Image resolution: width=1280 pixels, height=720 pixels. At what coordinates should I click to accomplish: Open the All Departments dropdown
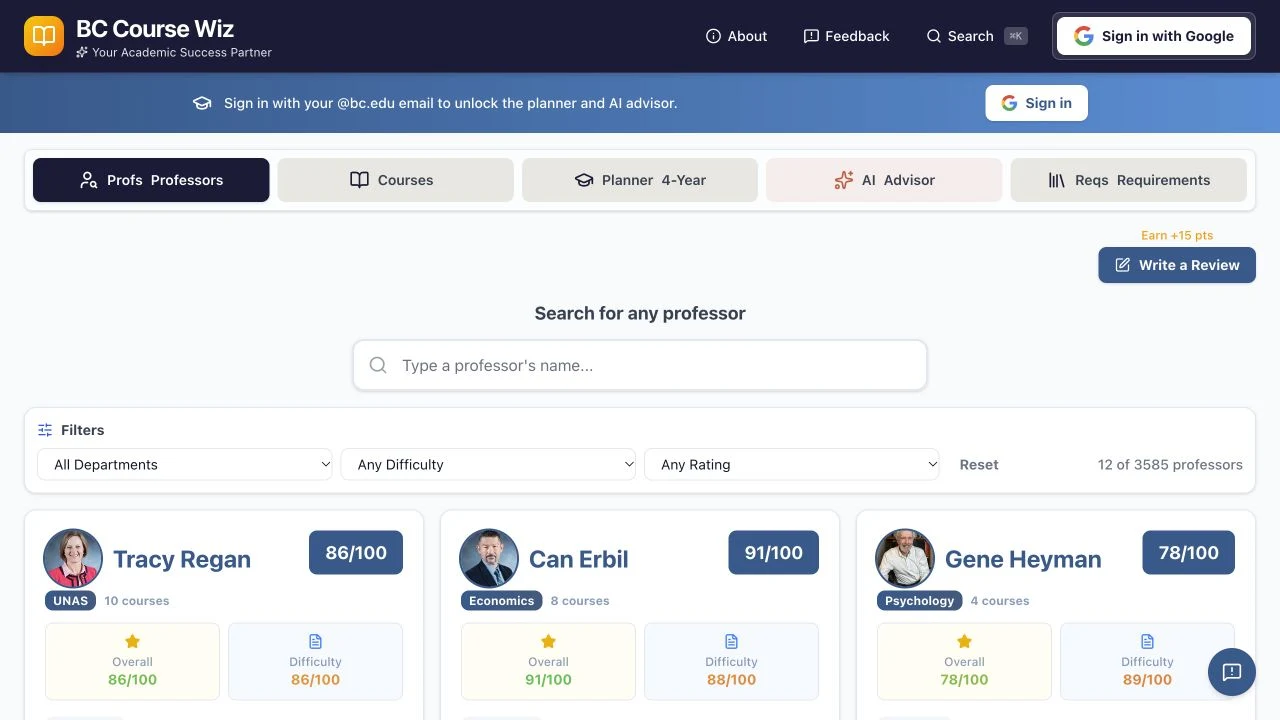click(x=185, y=464)
